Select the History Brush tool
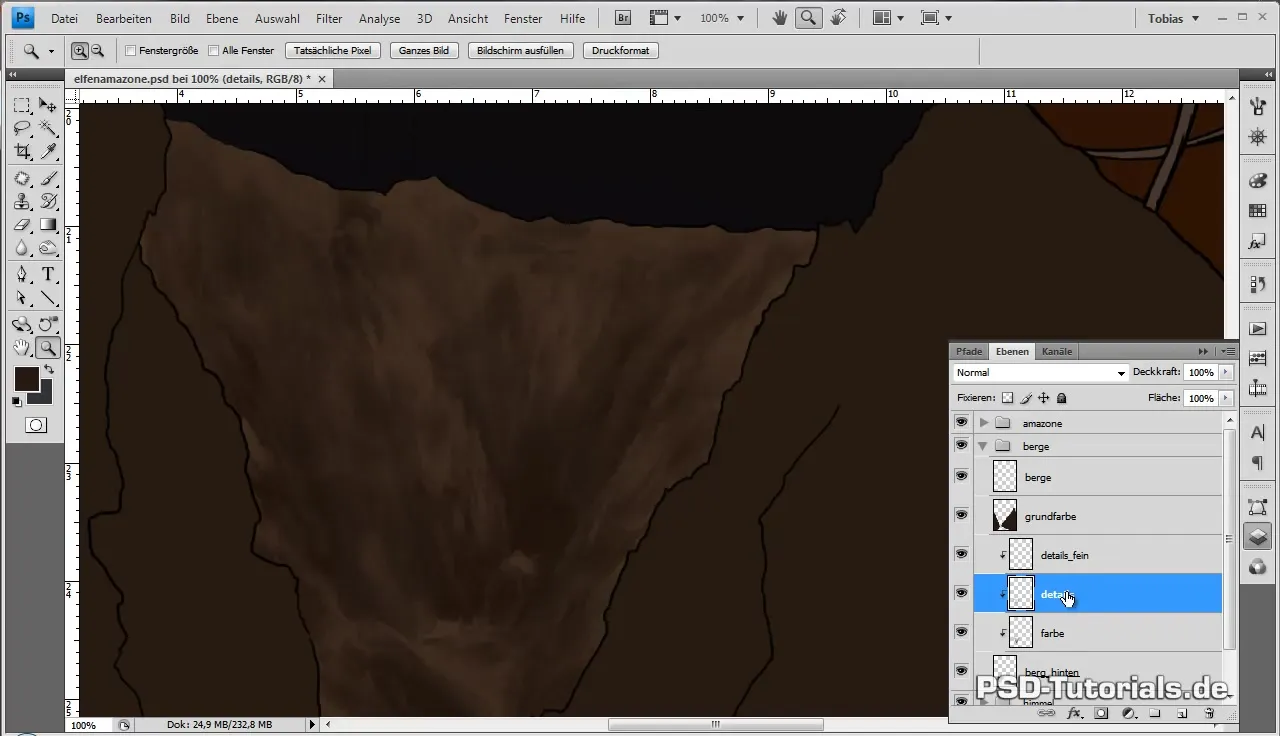 pyautogui.click(x=47, y=202)
